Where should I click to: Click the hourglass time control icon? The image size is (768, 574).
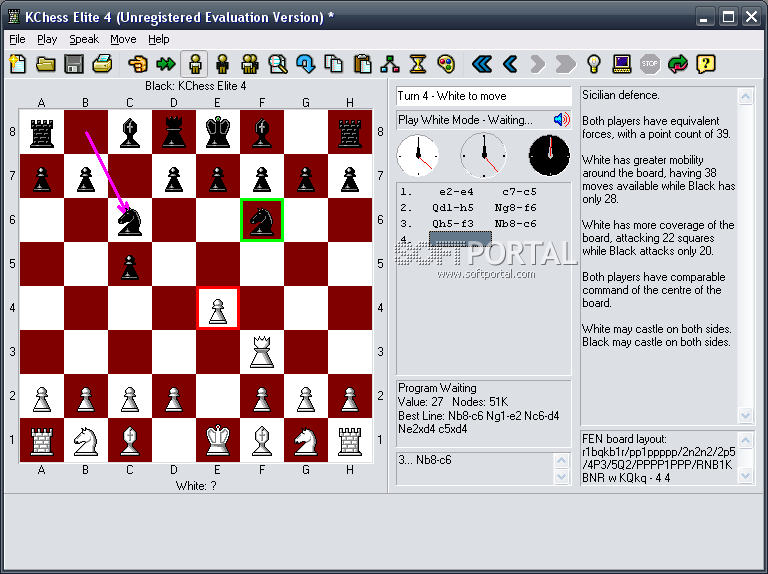click(x=418, y=64)
